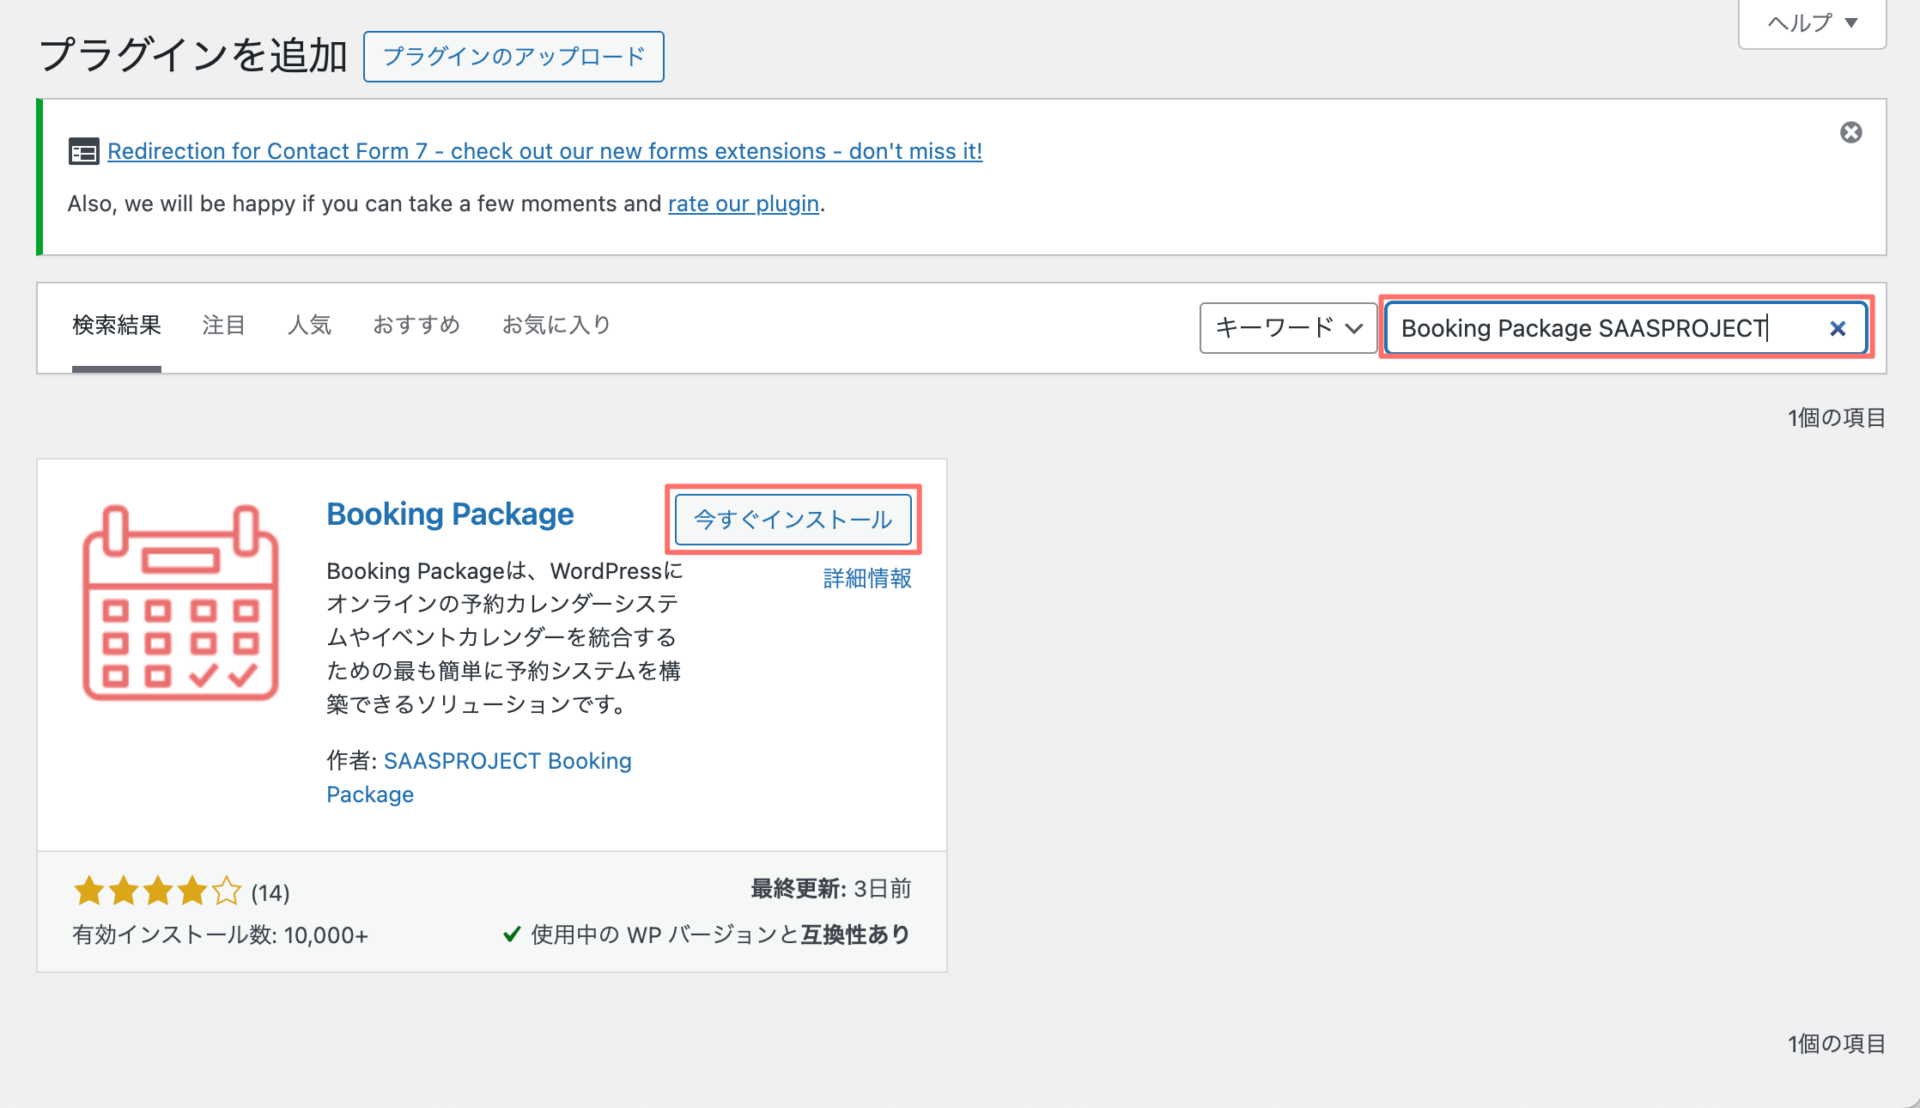1920x1108 pixels.
Task: Open the おすすめ plugins tab
Action: coord(416,324)
